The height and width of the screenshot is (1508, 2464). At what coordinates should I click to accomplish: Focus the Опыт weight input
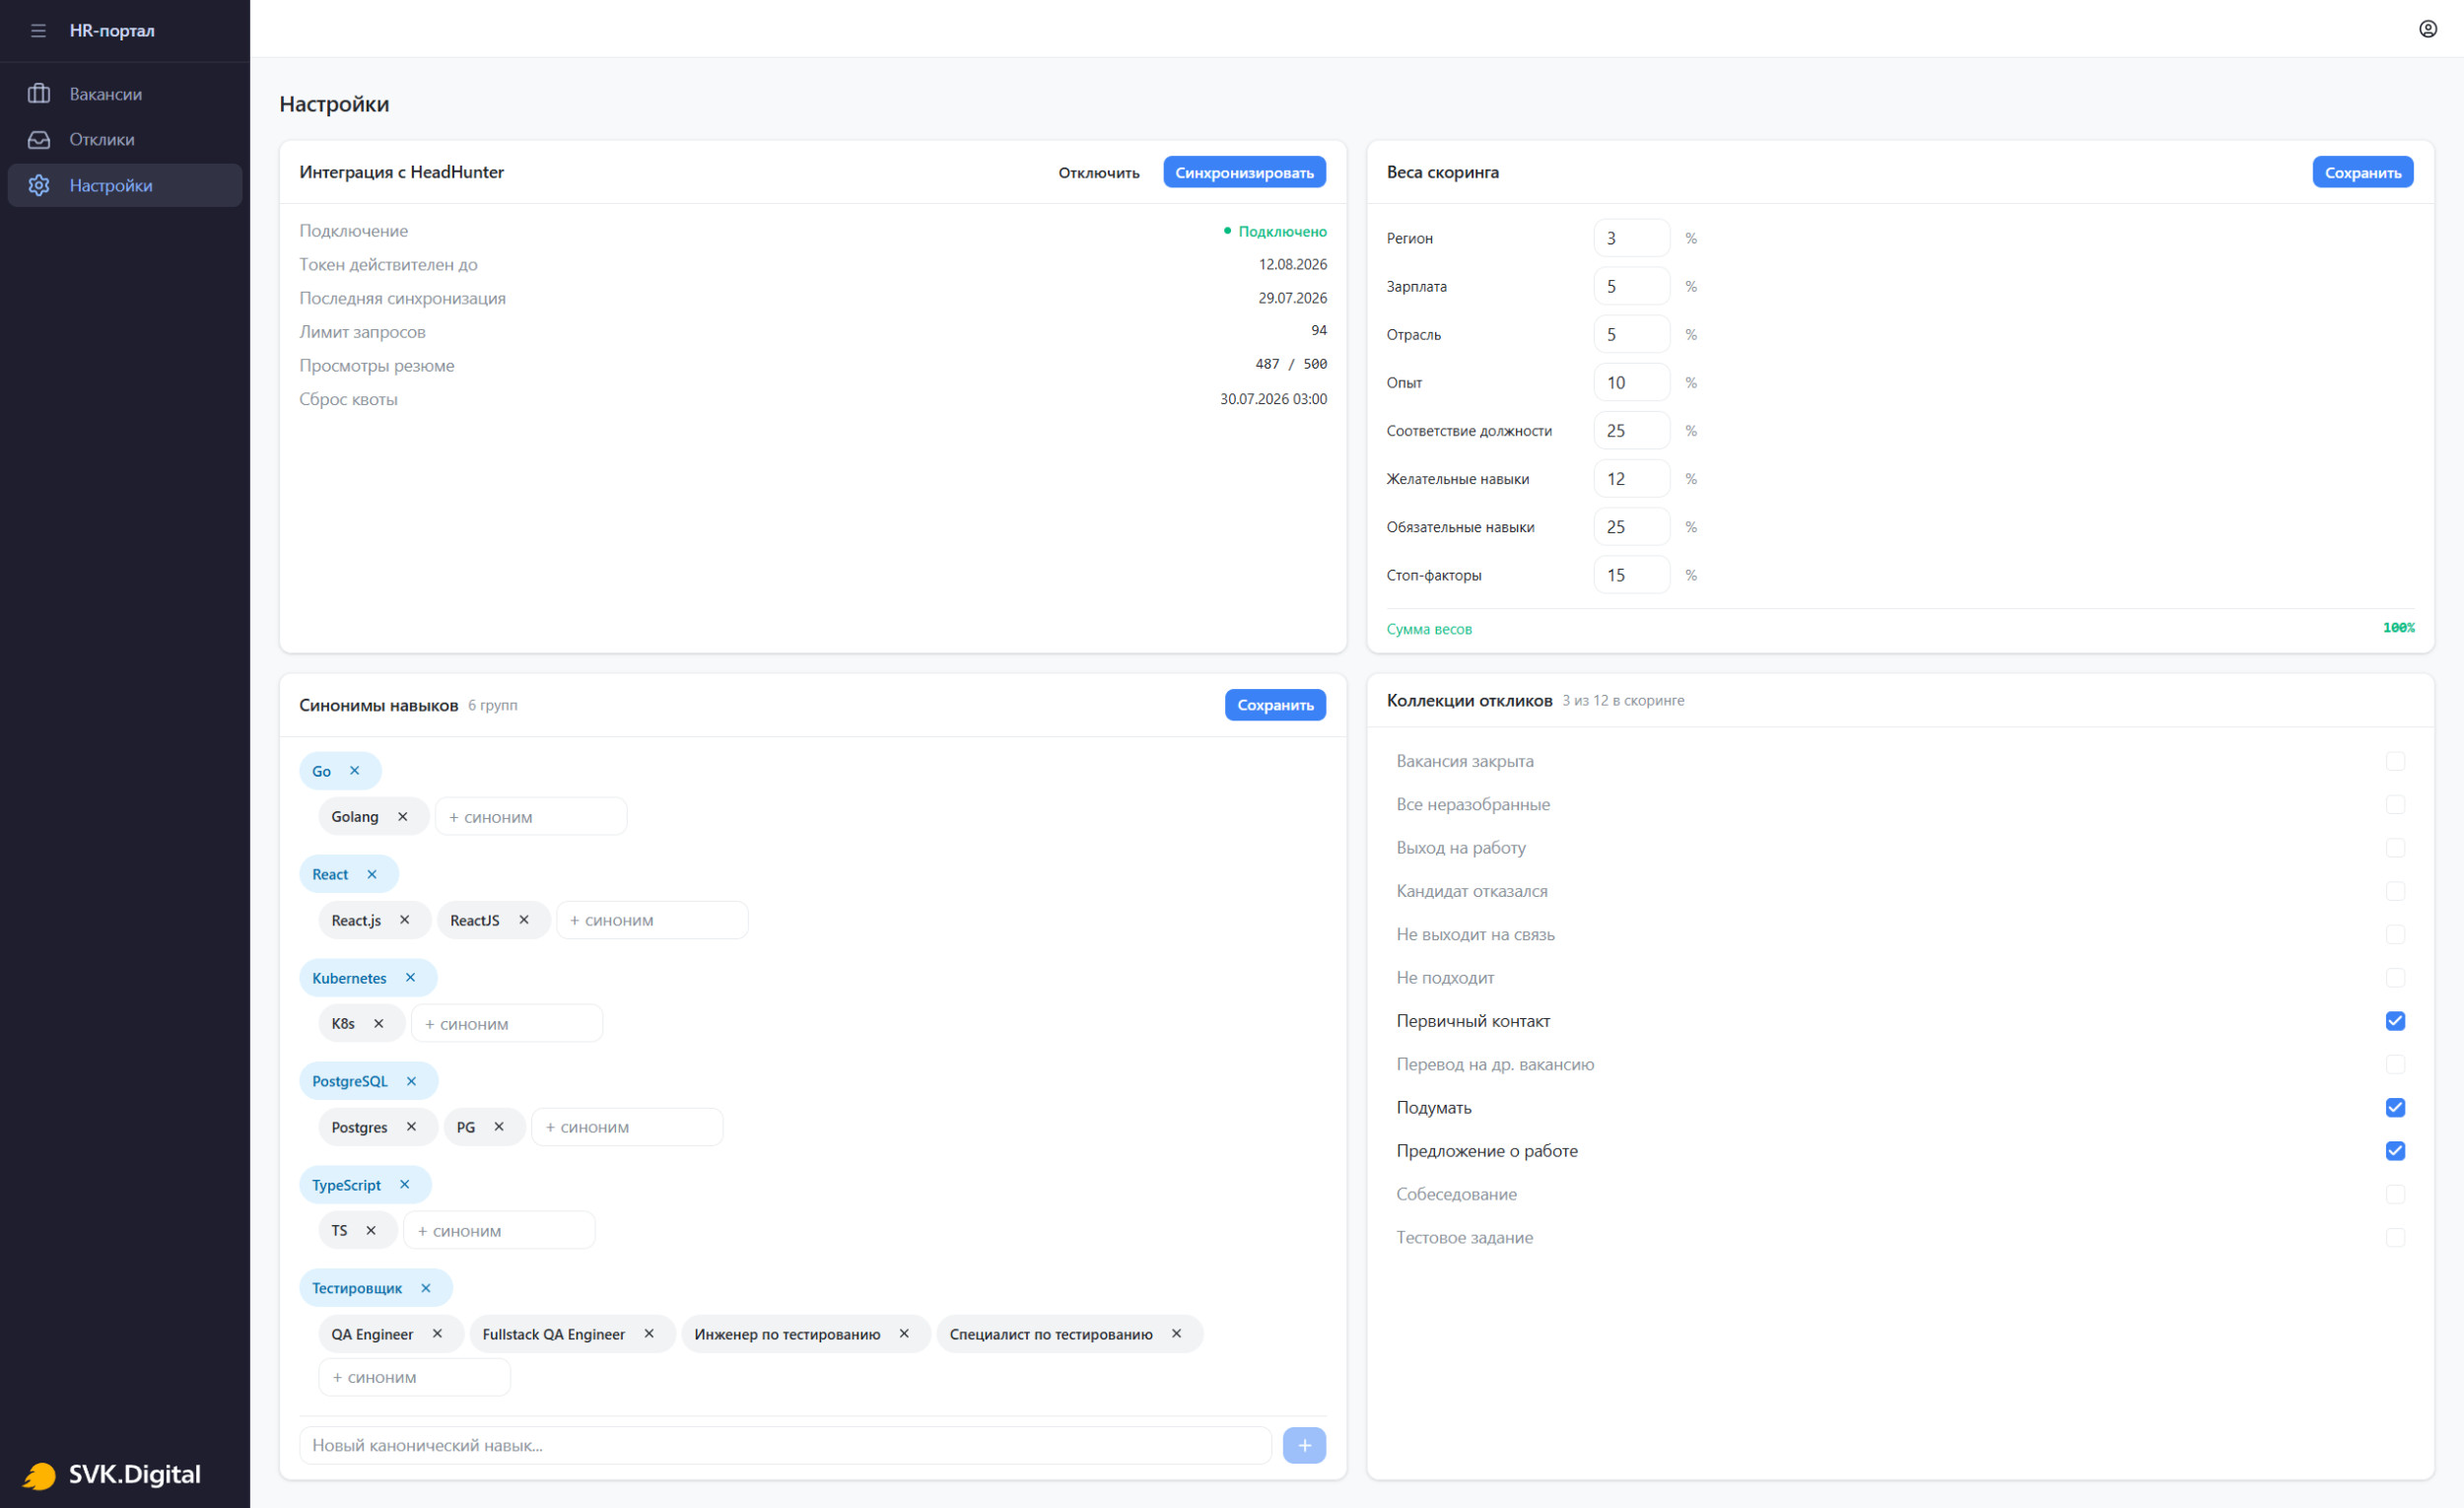click(x=1631, y=383)
